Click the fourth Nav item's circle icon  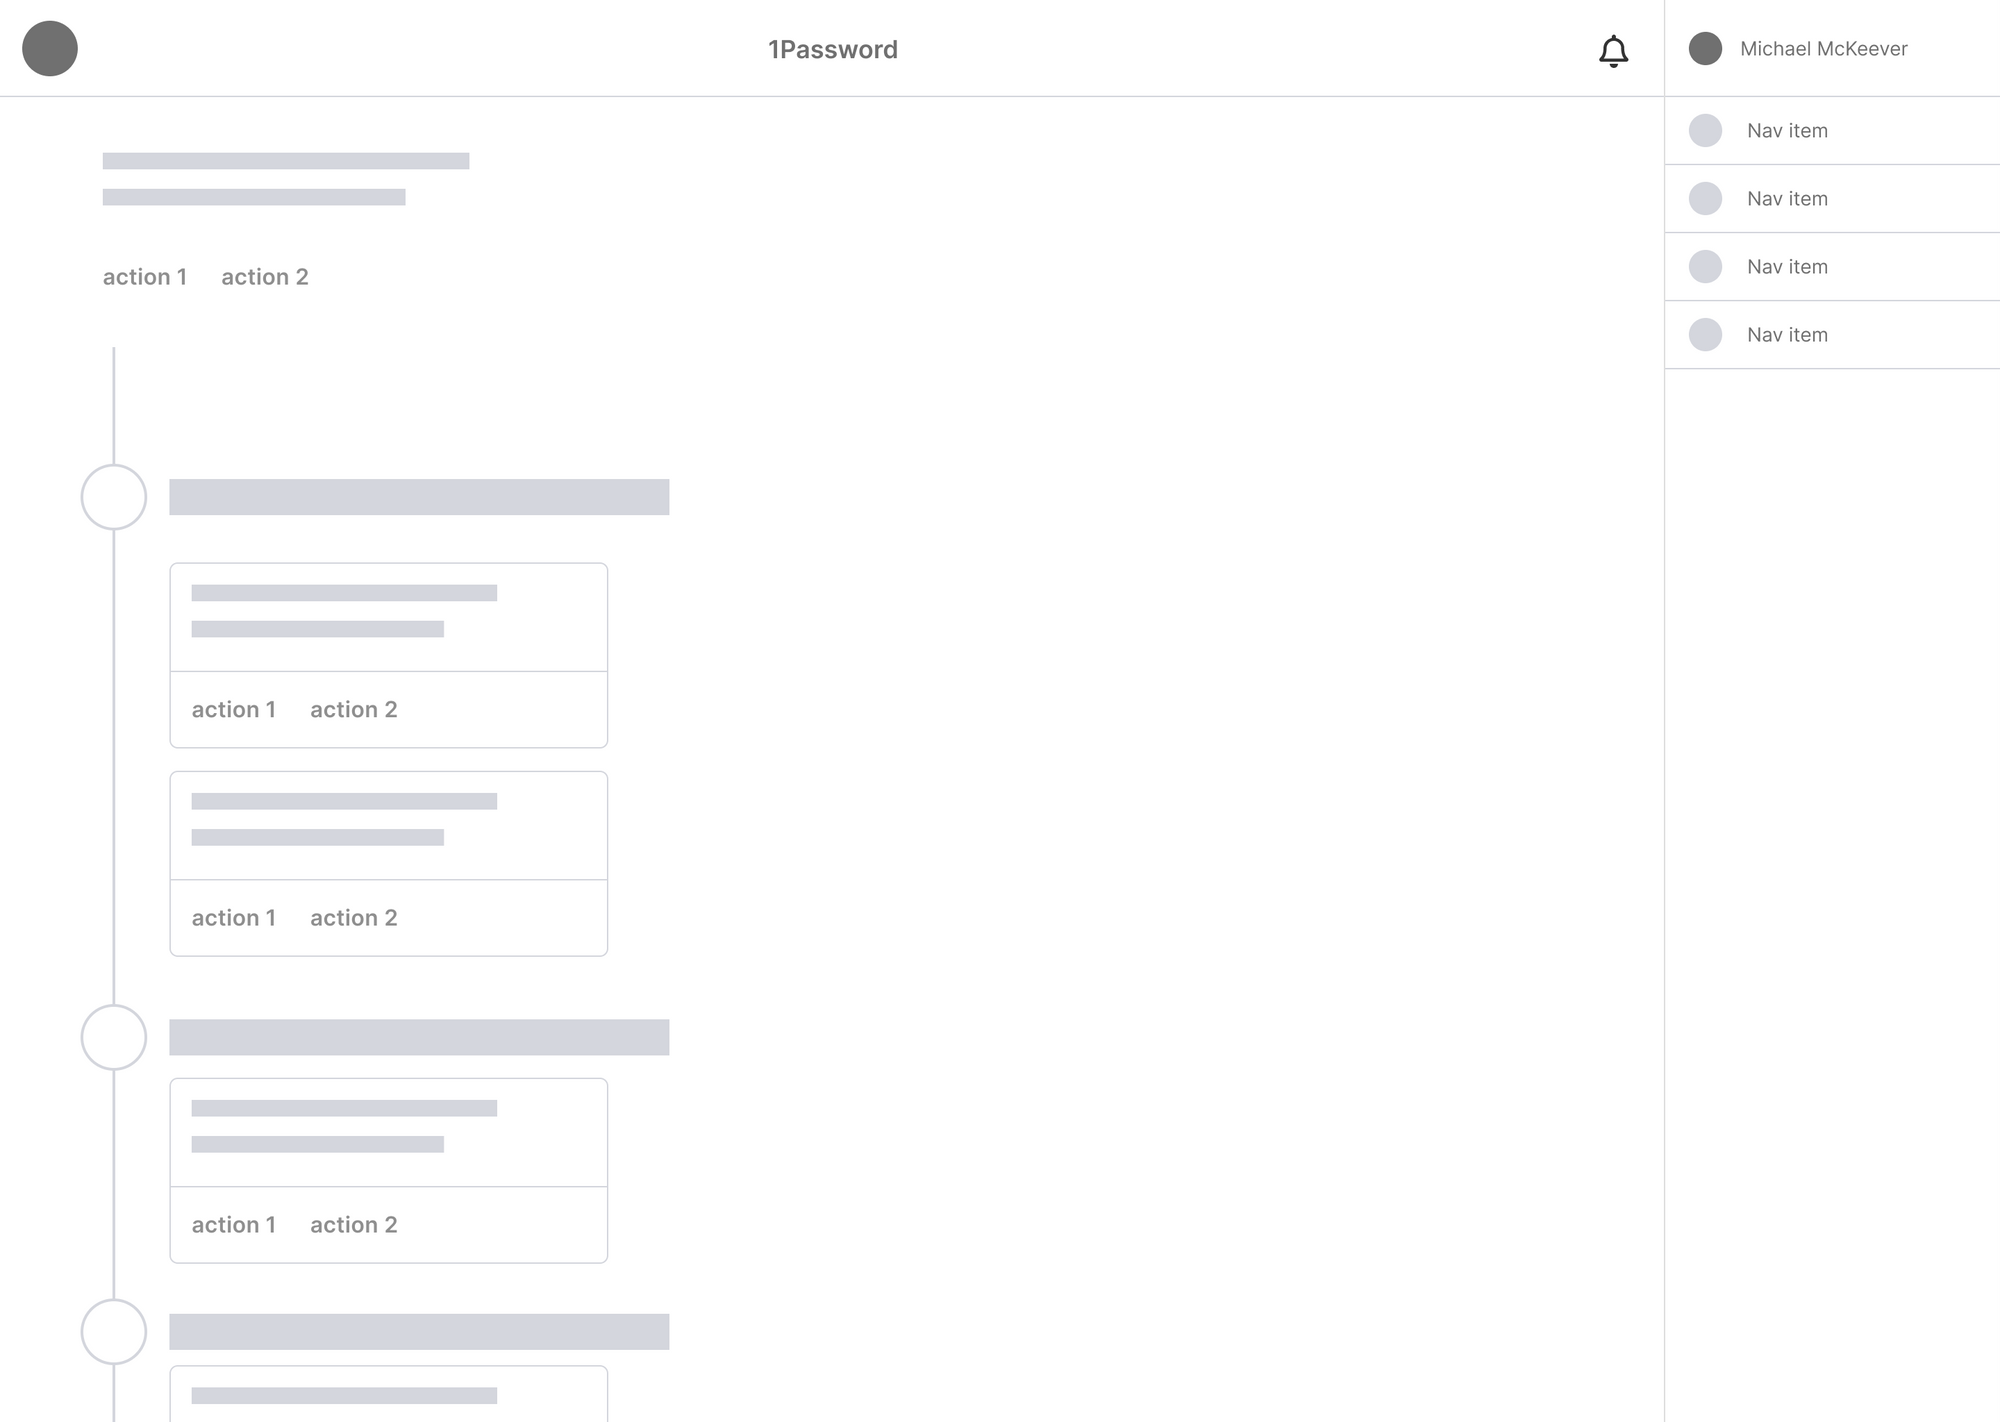pyautogui.click(x=1705, y=334)
